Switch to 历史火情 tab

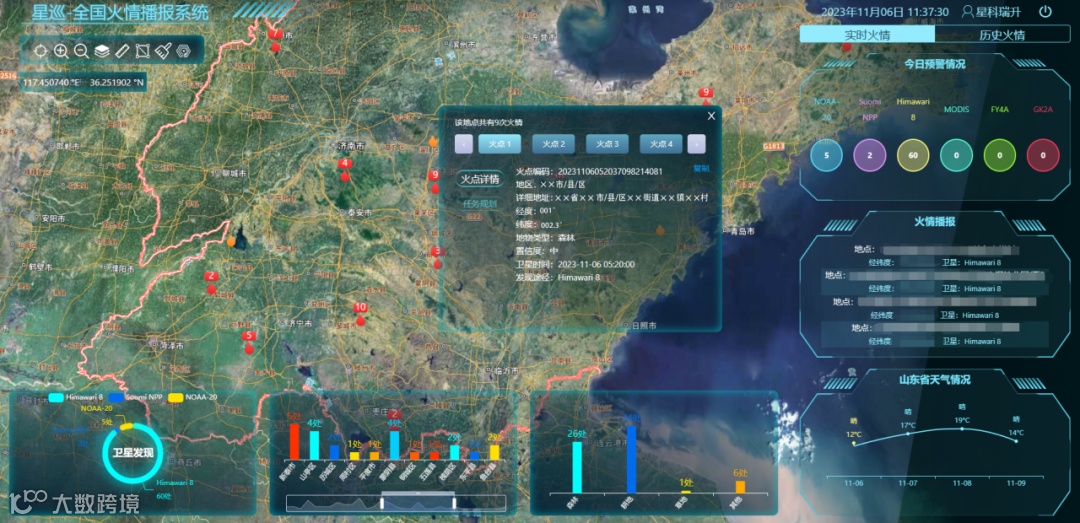pos(1002,34)
